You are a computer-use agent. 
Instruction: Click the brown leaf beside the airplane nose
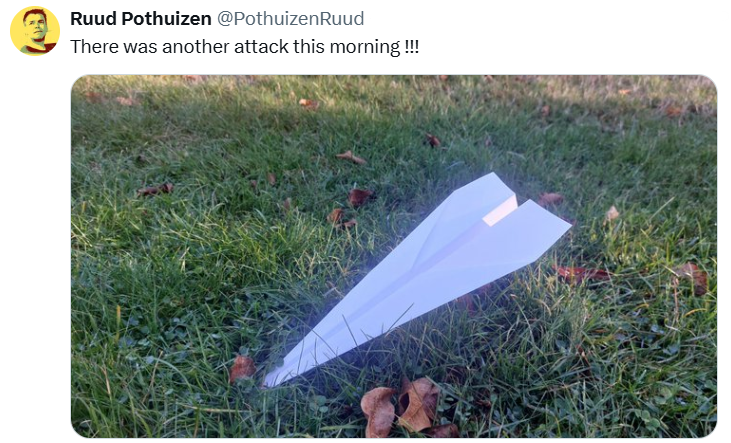(242, 368)
